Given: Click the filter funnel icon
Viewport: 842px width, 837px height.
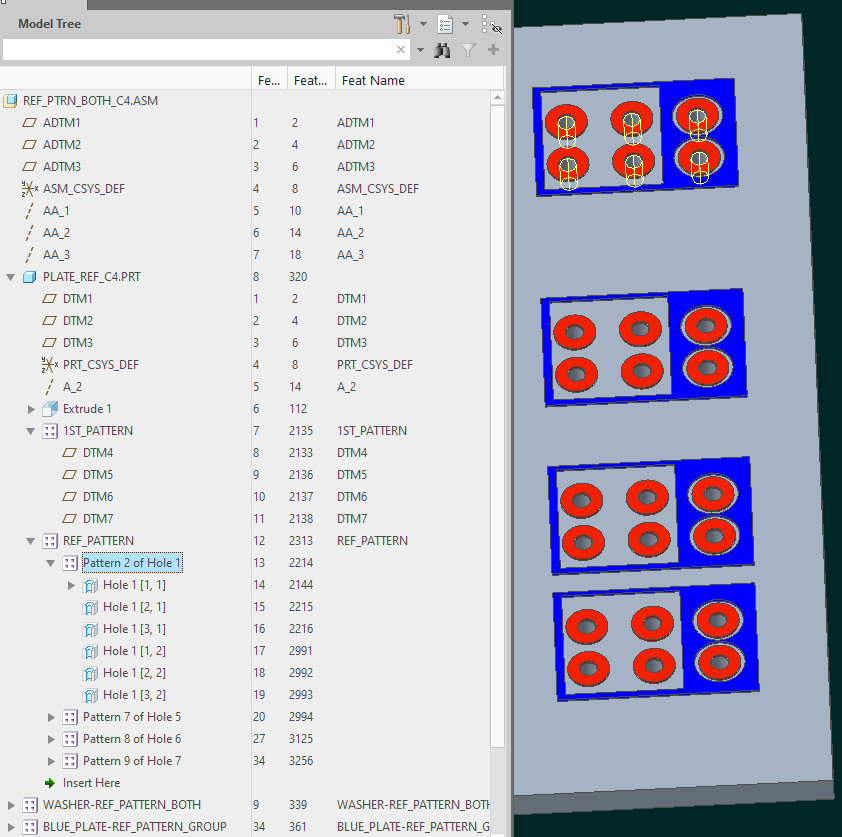Looking at the screenshot, I should pyautogui.click(x=467, y=49).
